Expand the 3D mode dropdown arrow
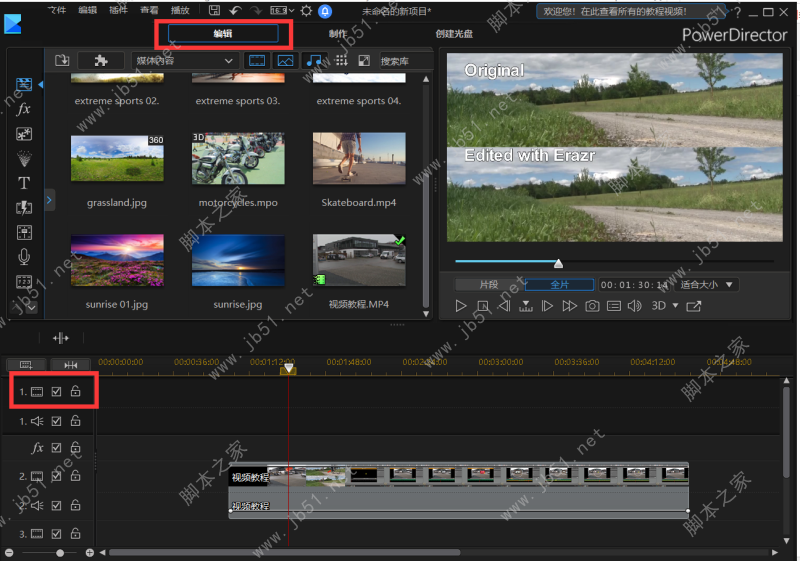The image size is (800, 561). (676, 306)
